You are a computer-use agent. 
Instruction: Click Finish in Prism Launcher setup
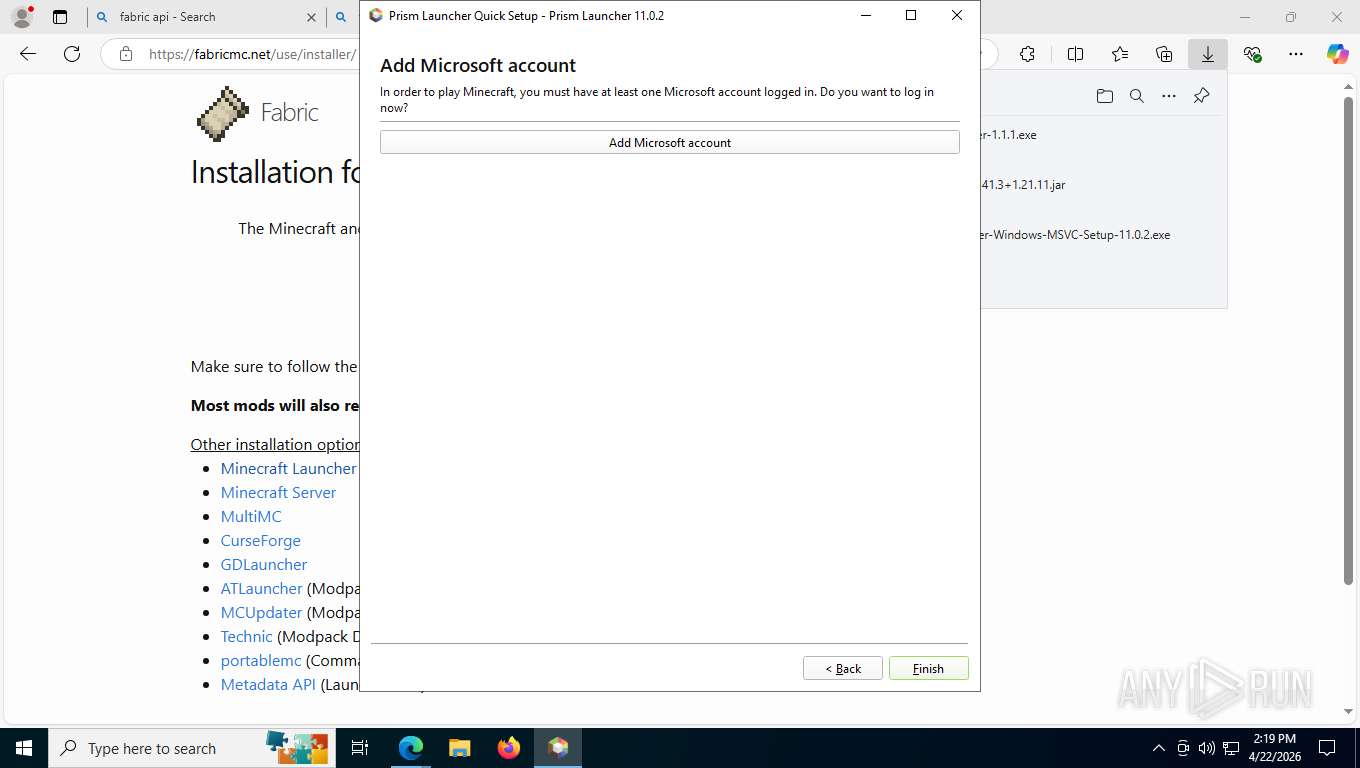(928, 668)
